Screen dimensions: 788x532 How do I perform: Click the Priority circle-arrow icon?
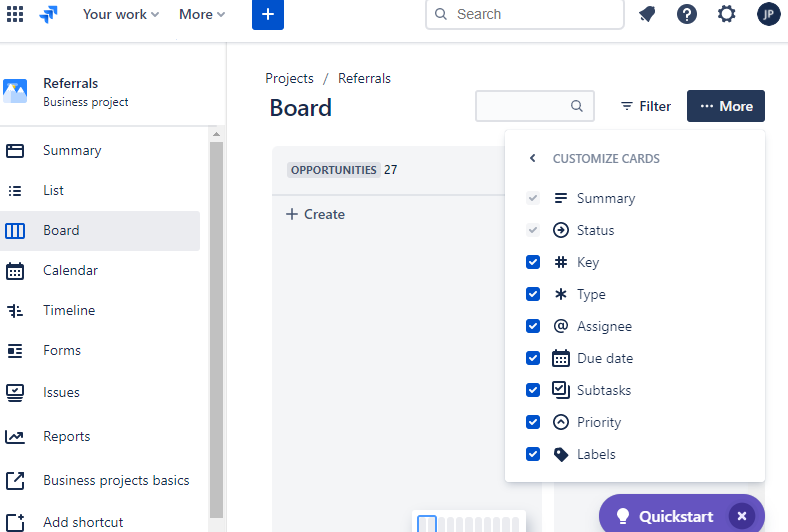pos(561,422)
